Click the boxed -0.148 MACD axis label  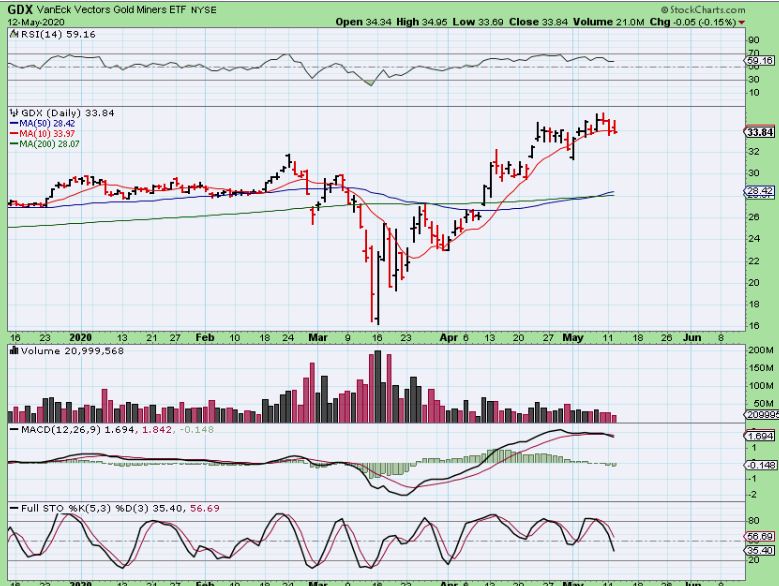pyautogui.click(x=760, y=465)
